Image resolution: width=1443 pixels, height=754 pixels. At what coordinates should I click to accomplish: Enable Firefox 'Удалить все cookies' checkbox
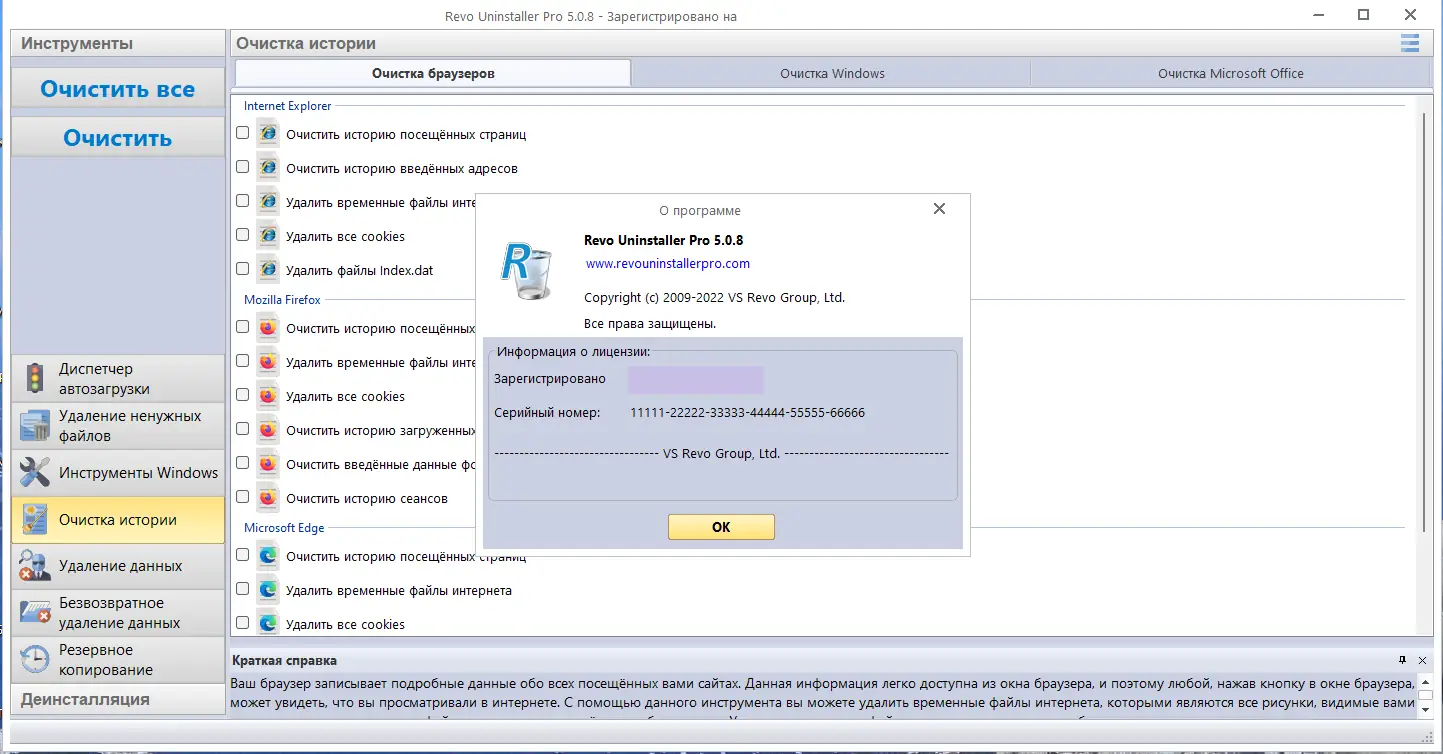242,395
